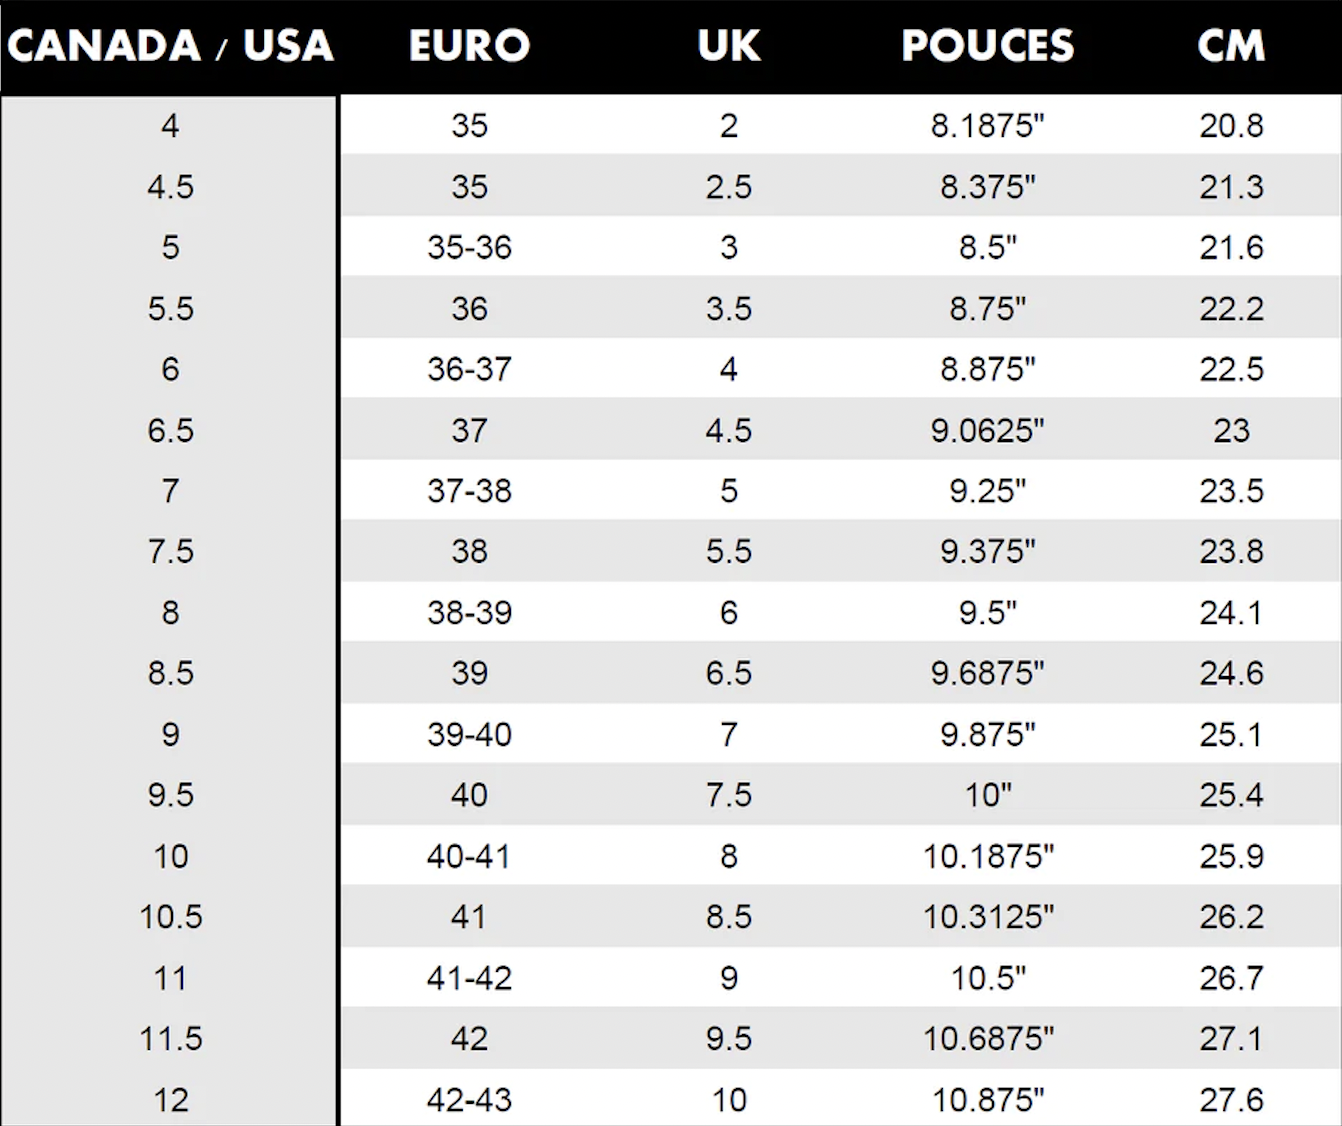Select the UK column header
This screenshot has width=1342, height=1126.
[x=729, y=46]
